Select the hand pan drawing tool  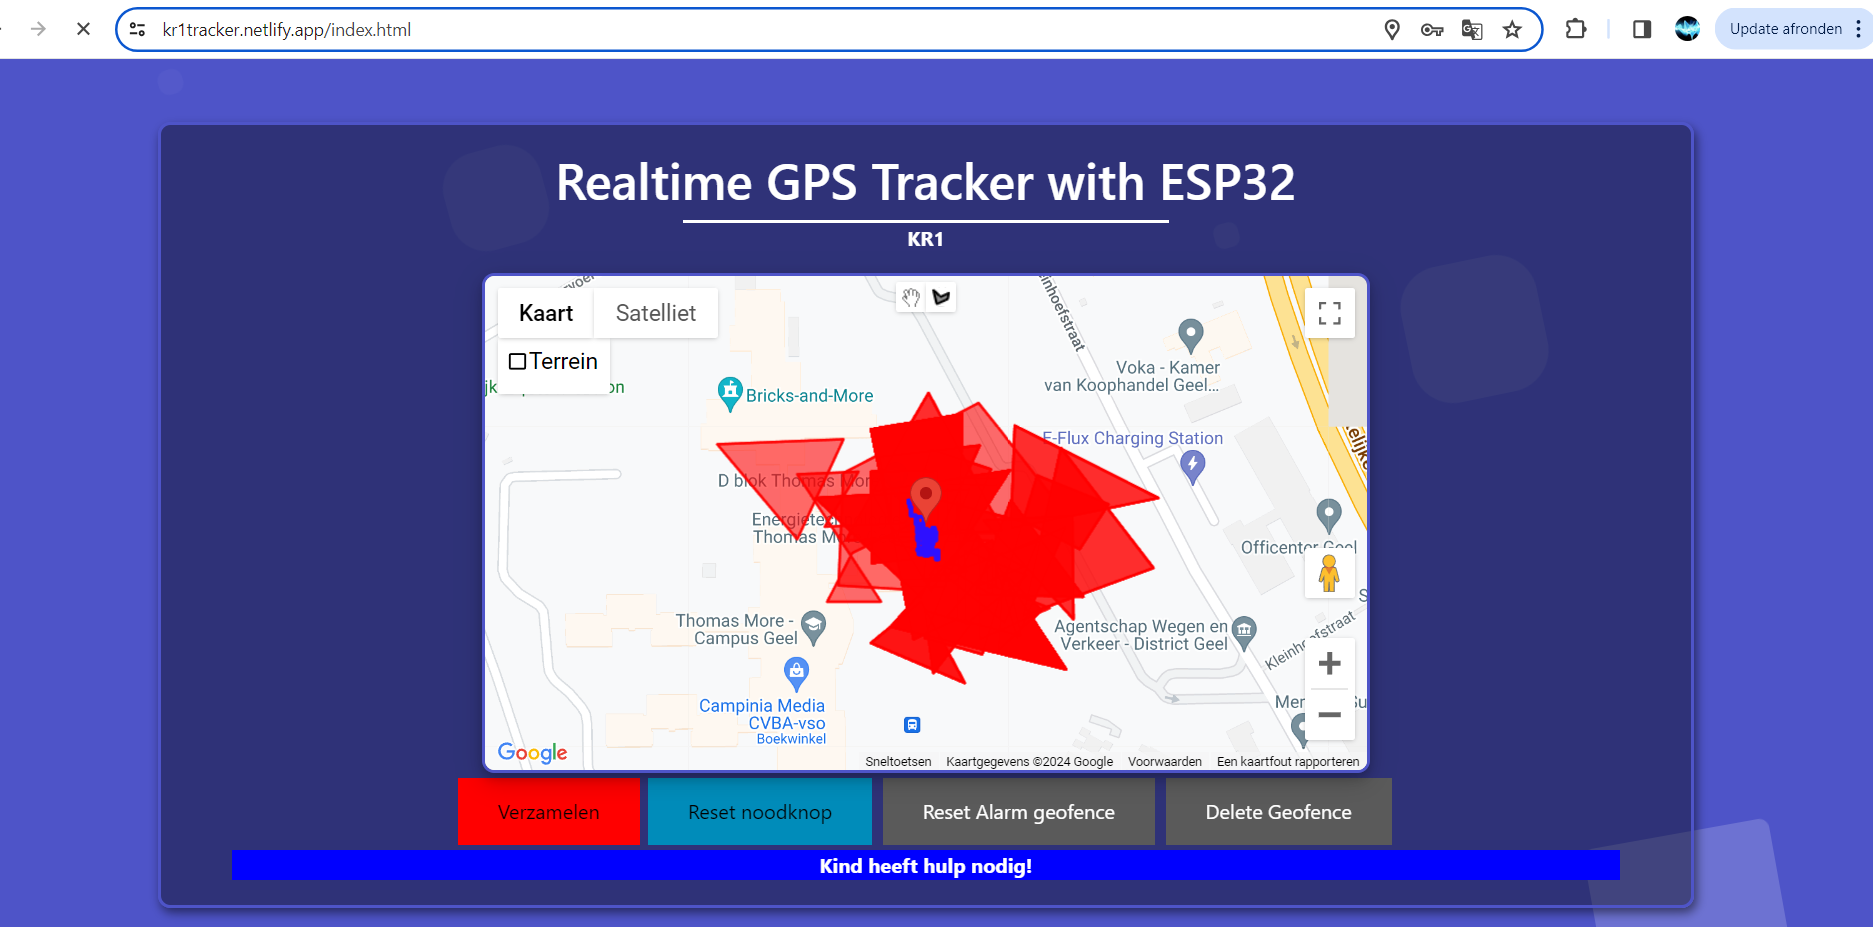pos(910,297)
